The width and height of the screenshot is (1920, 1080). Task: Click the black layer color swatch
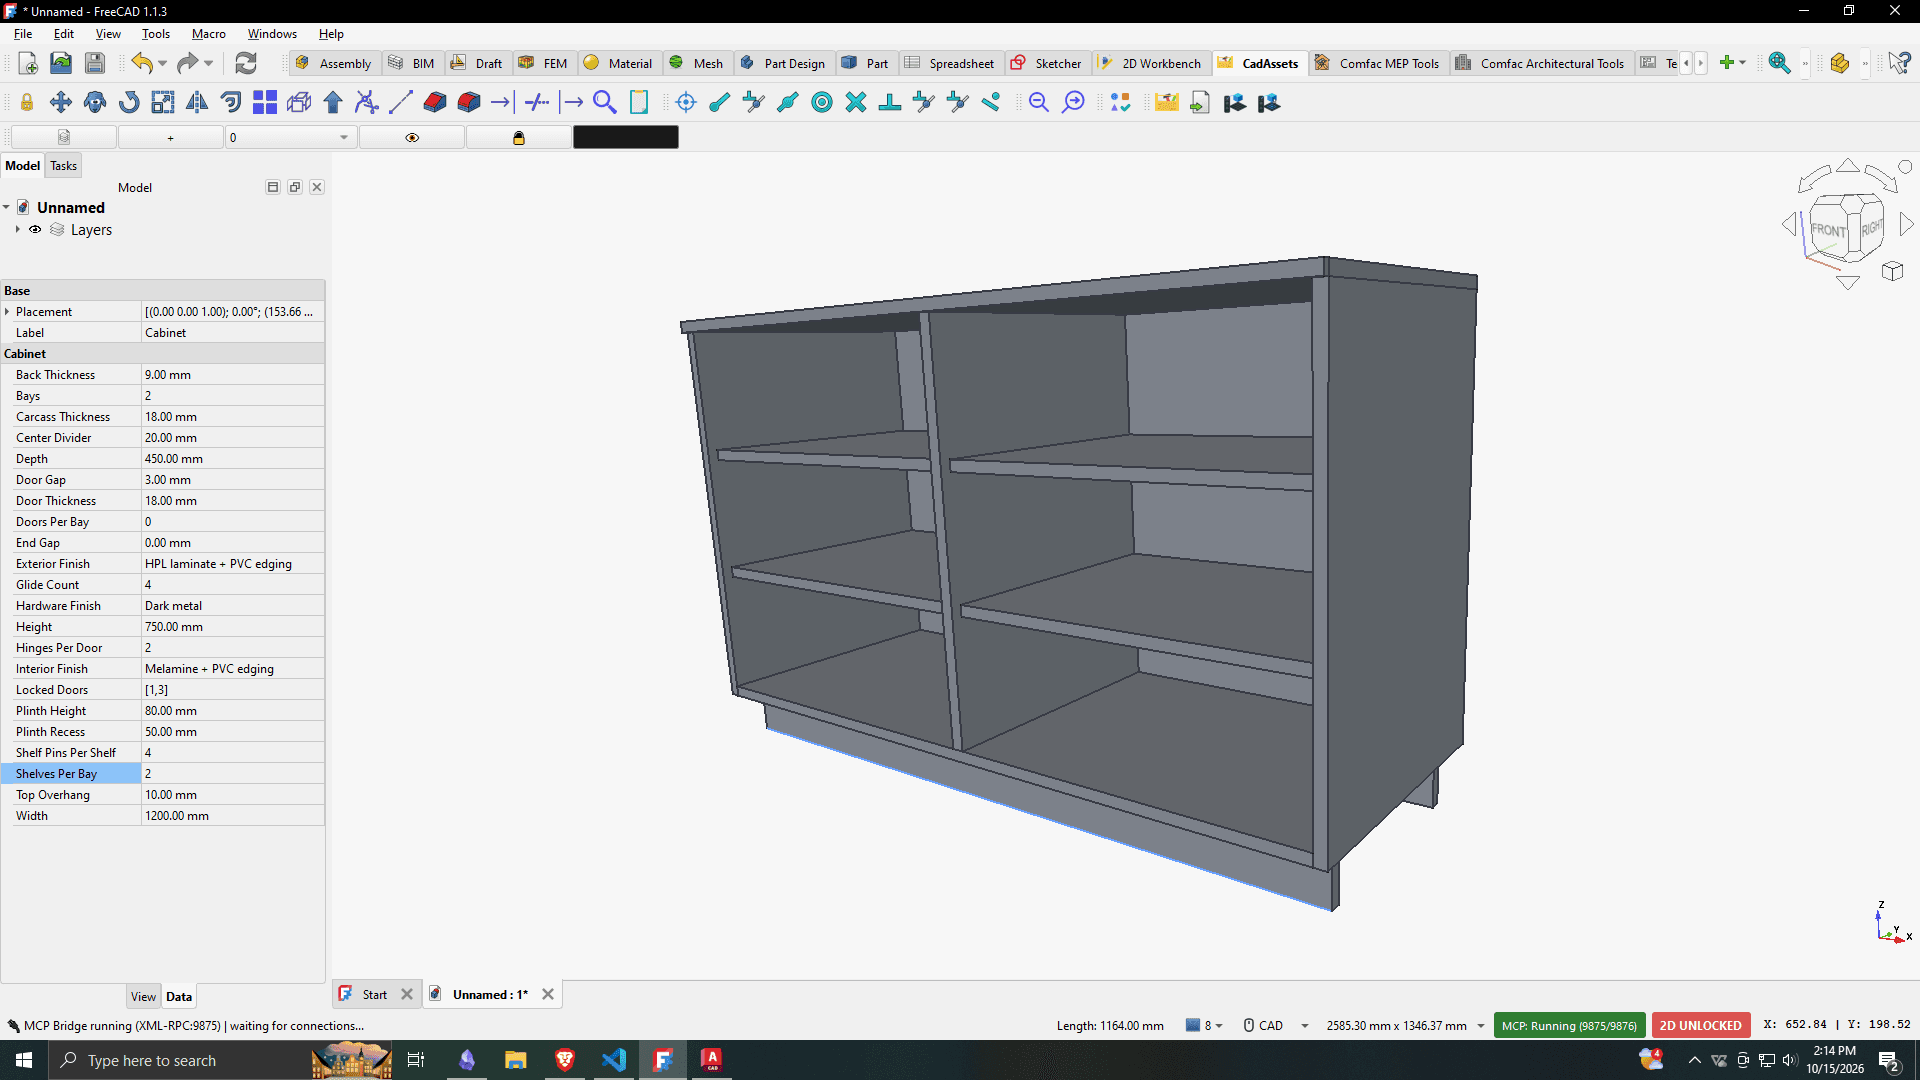[626, 137]
